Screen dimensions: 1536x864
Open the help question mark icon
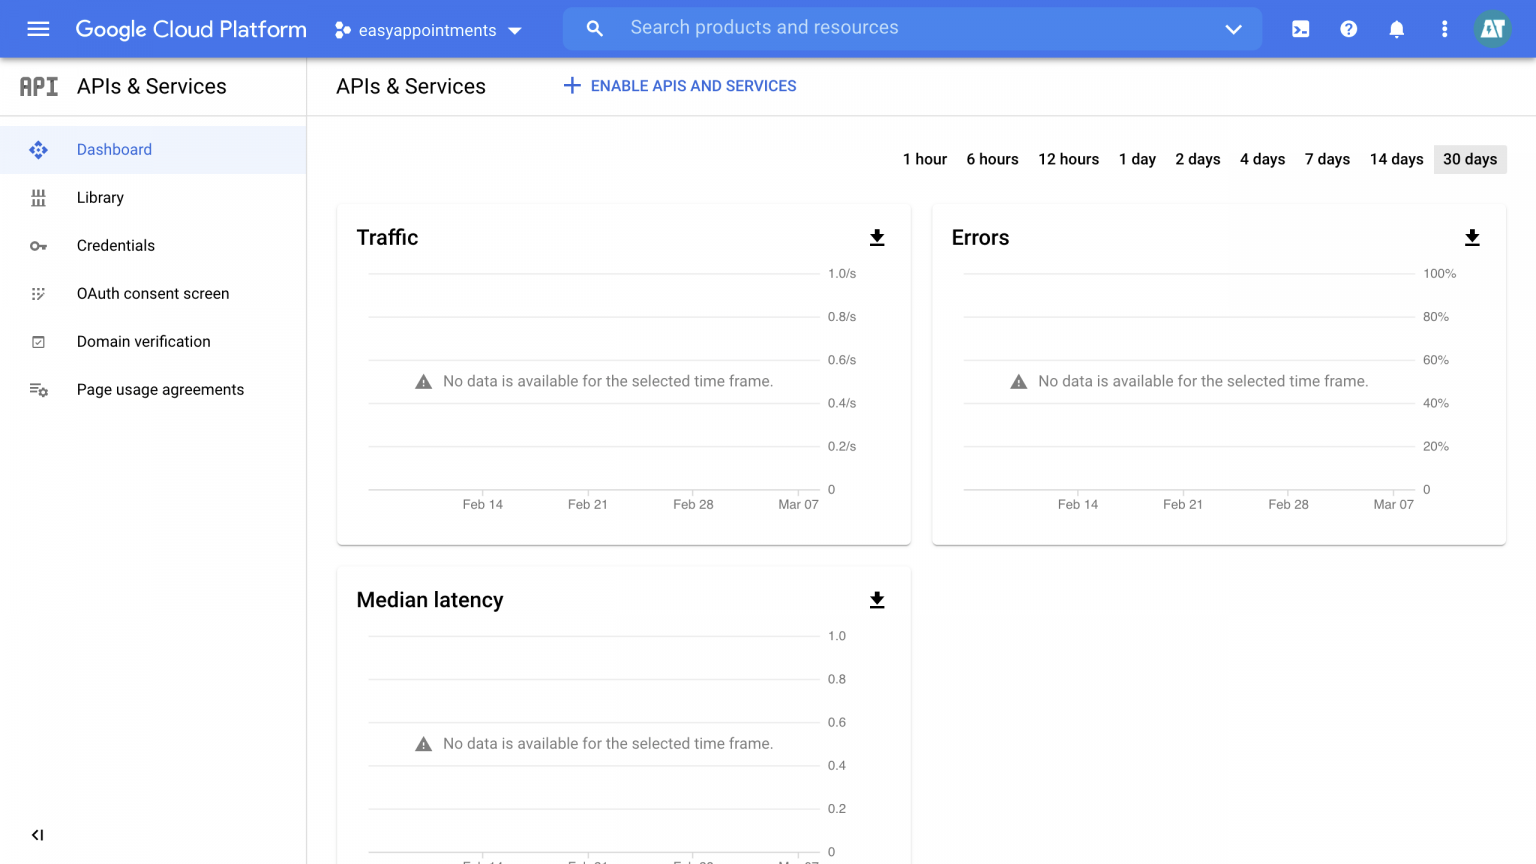[1348, 29]
